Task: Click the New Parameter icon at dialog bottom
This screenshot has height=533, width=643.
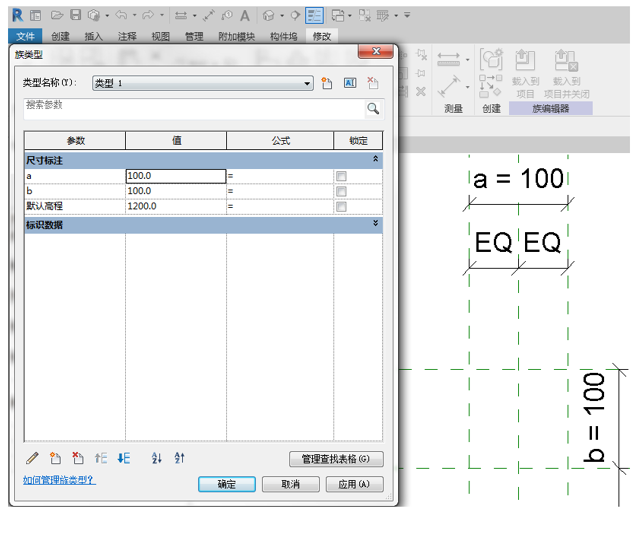Action: tap(55, 458)
